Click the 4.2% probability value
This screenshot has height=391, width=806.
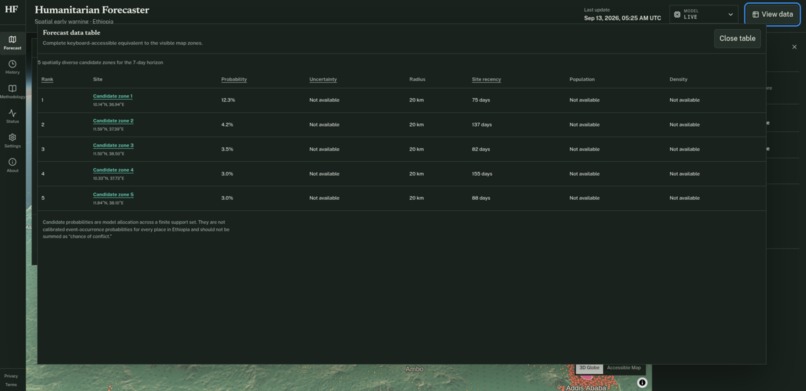pyautogui.click(x=227, y=125)
